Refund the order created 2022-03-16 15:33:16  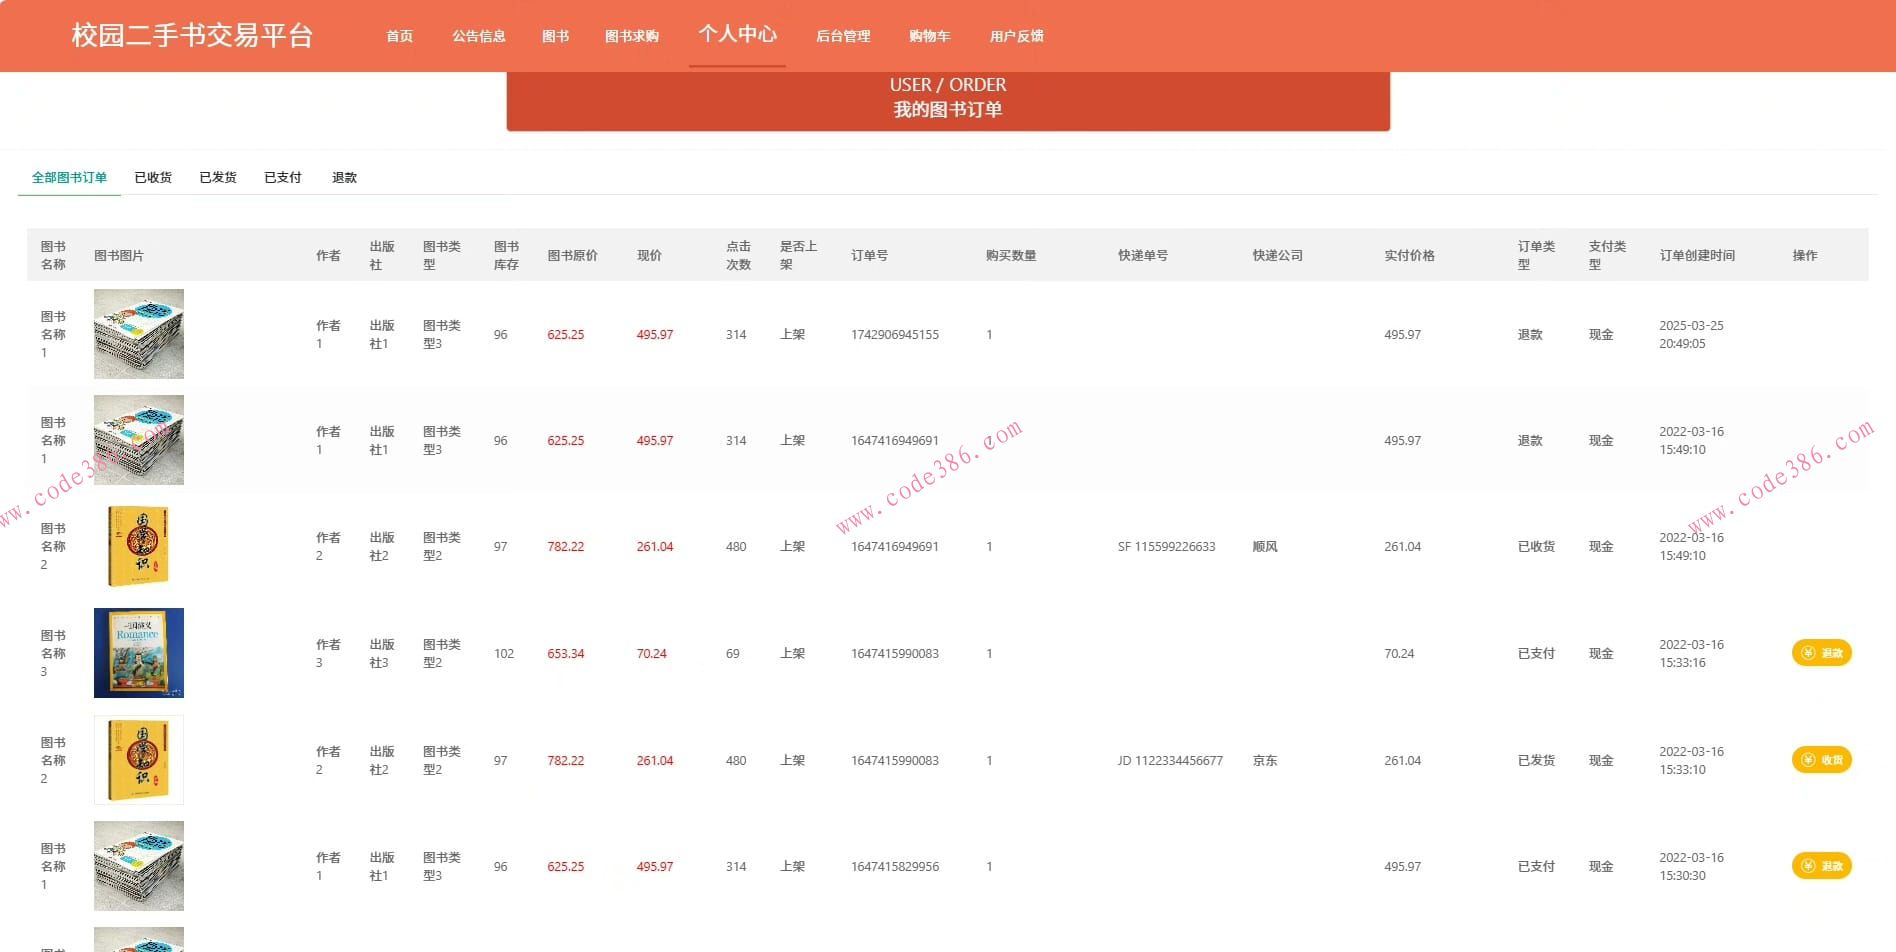1821,653
